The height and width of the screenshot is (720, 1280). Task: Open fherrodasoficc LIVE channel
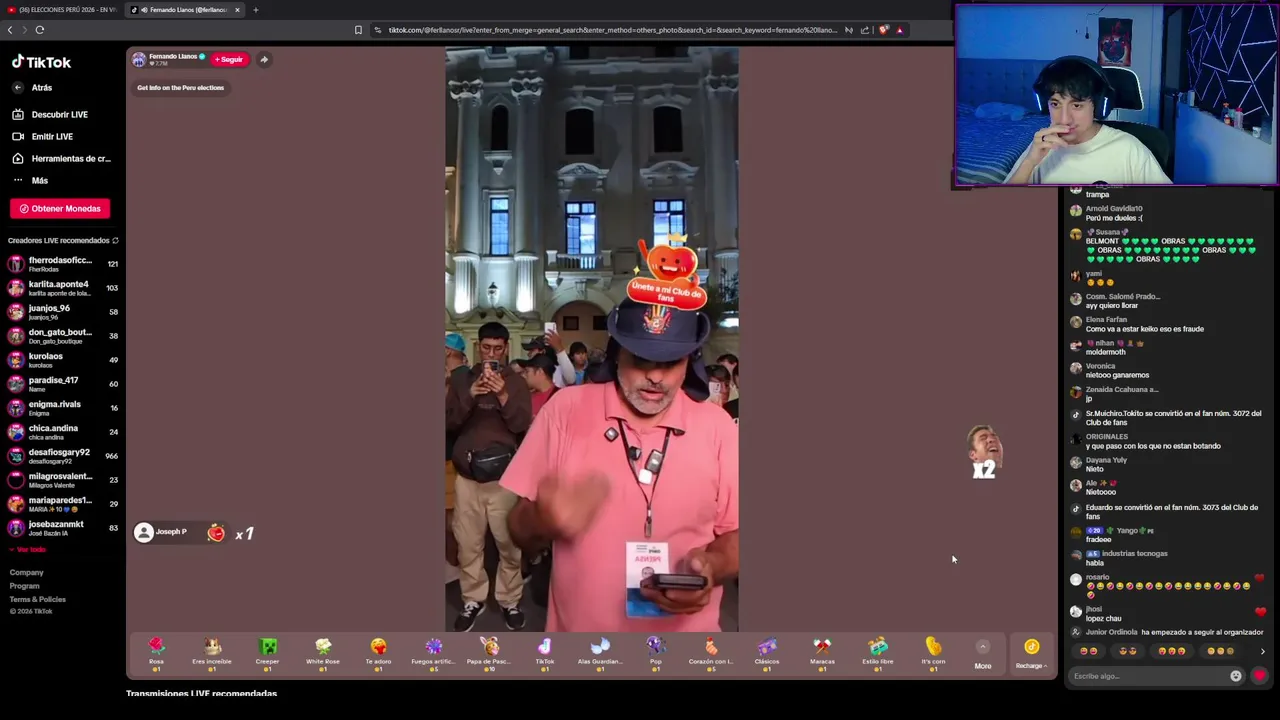coord(62,264)
